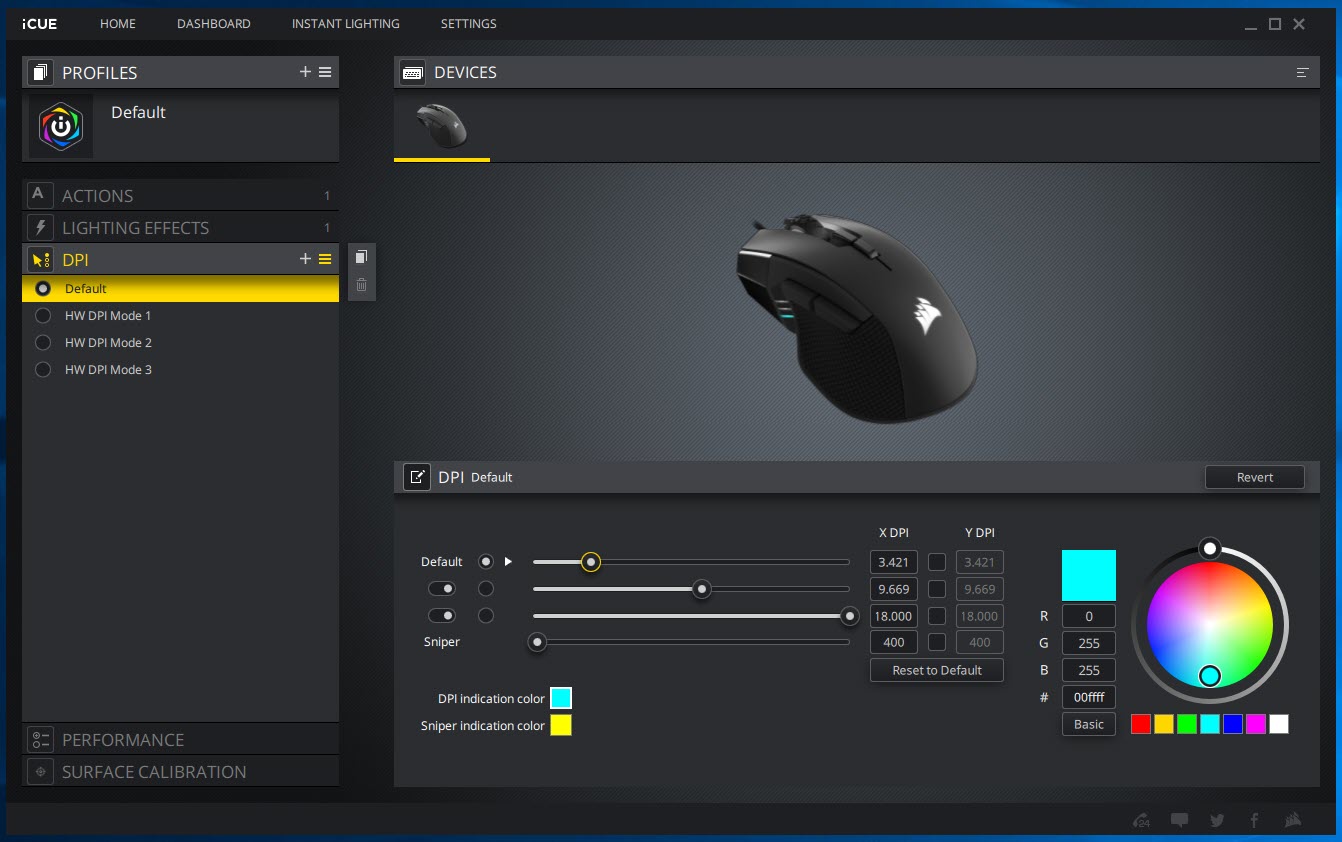Open the DPI section hamburger menu
Image resolution: width=1342 pixels, height=842 pixels.
(x=325, y=259)
